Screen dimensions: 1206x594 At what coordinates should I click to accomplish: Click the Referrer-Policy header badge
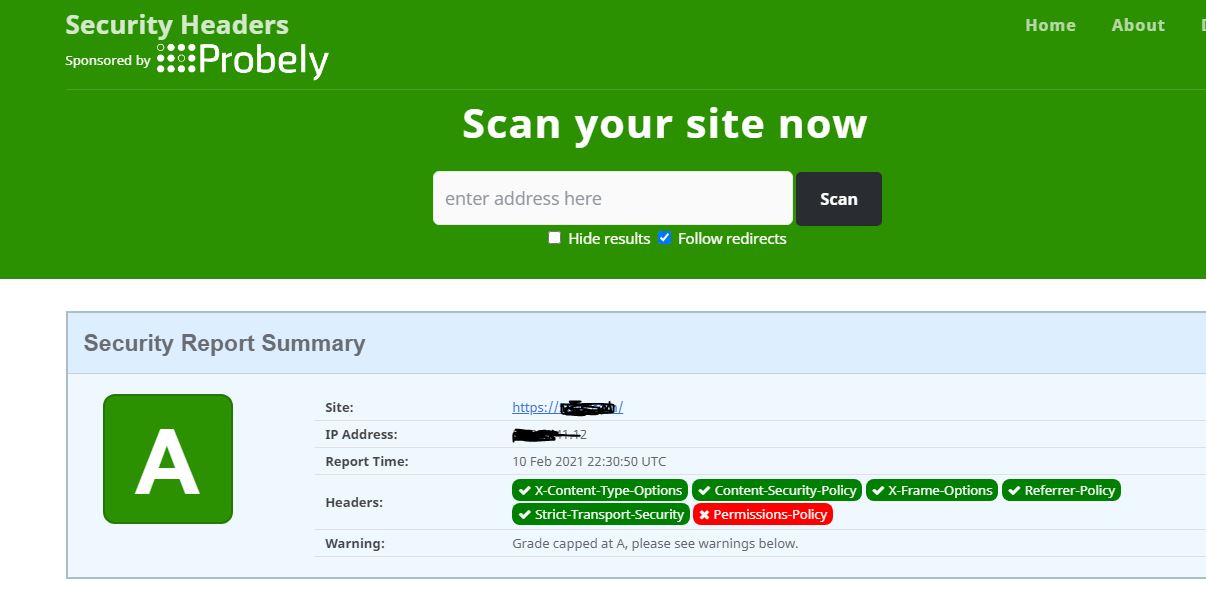click(1061, 490)
